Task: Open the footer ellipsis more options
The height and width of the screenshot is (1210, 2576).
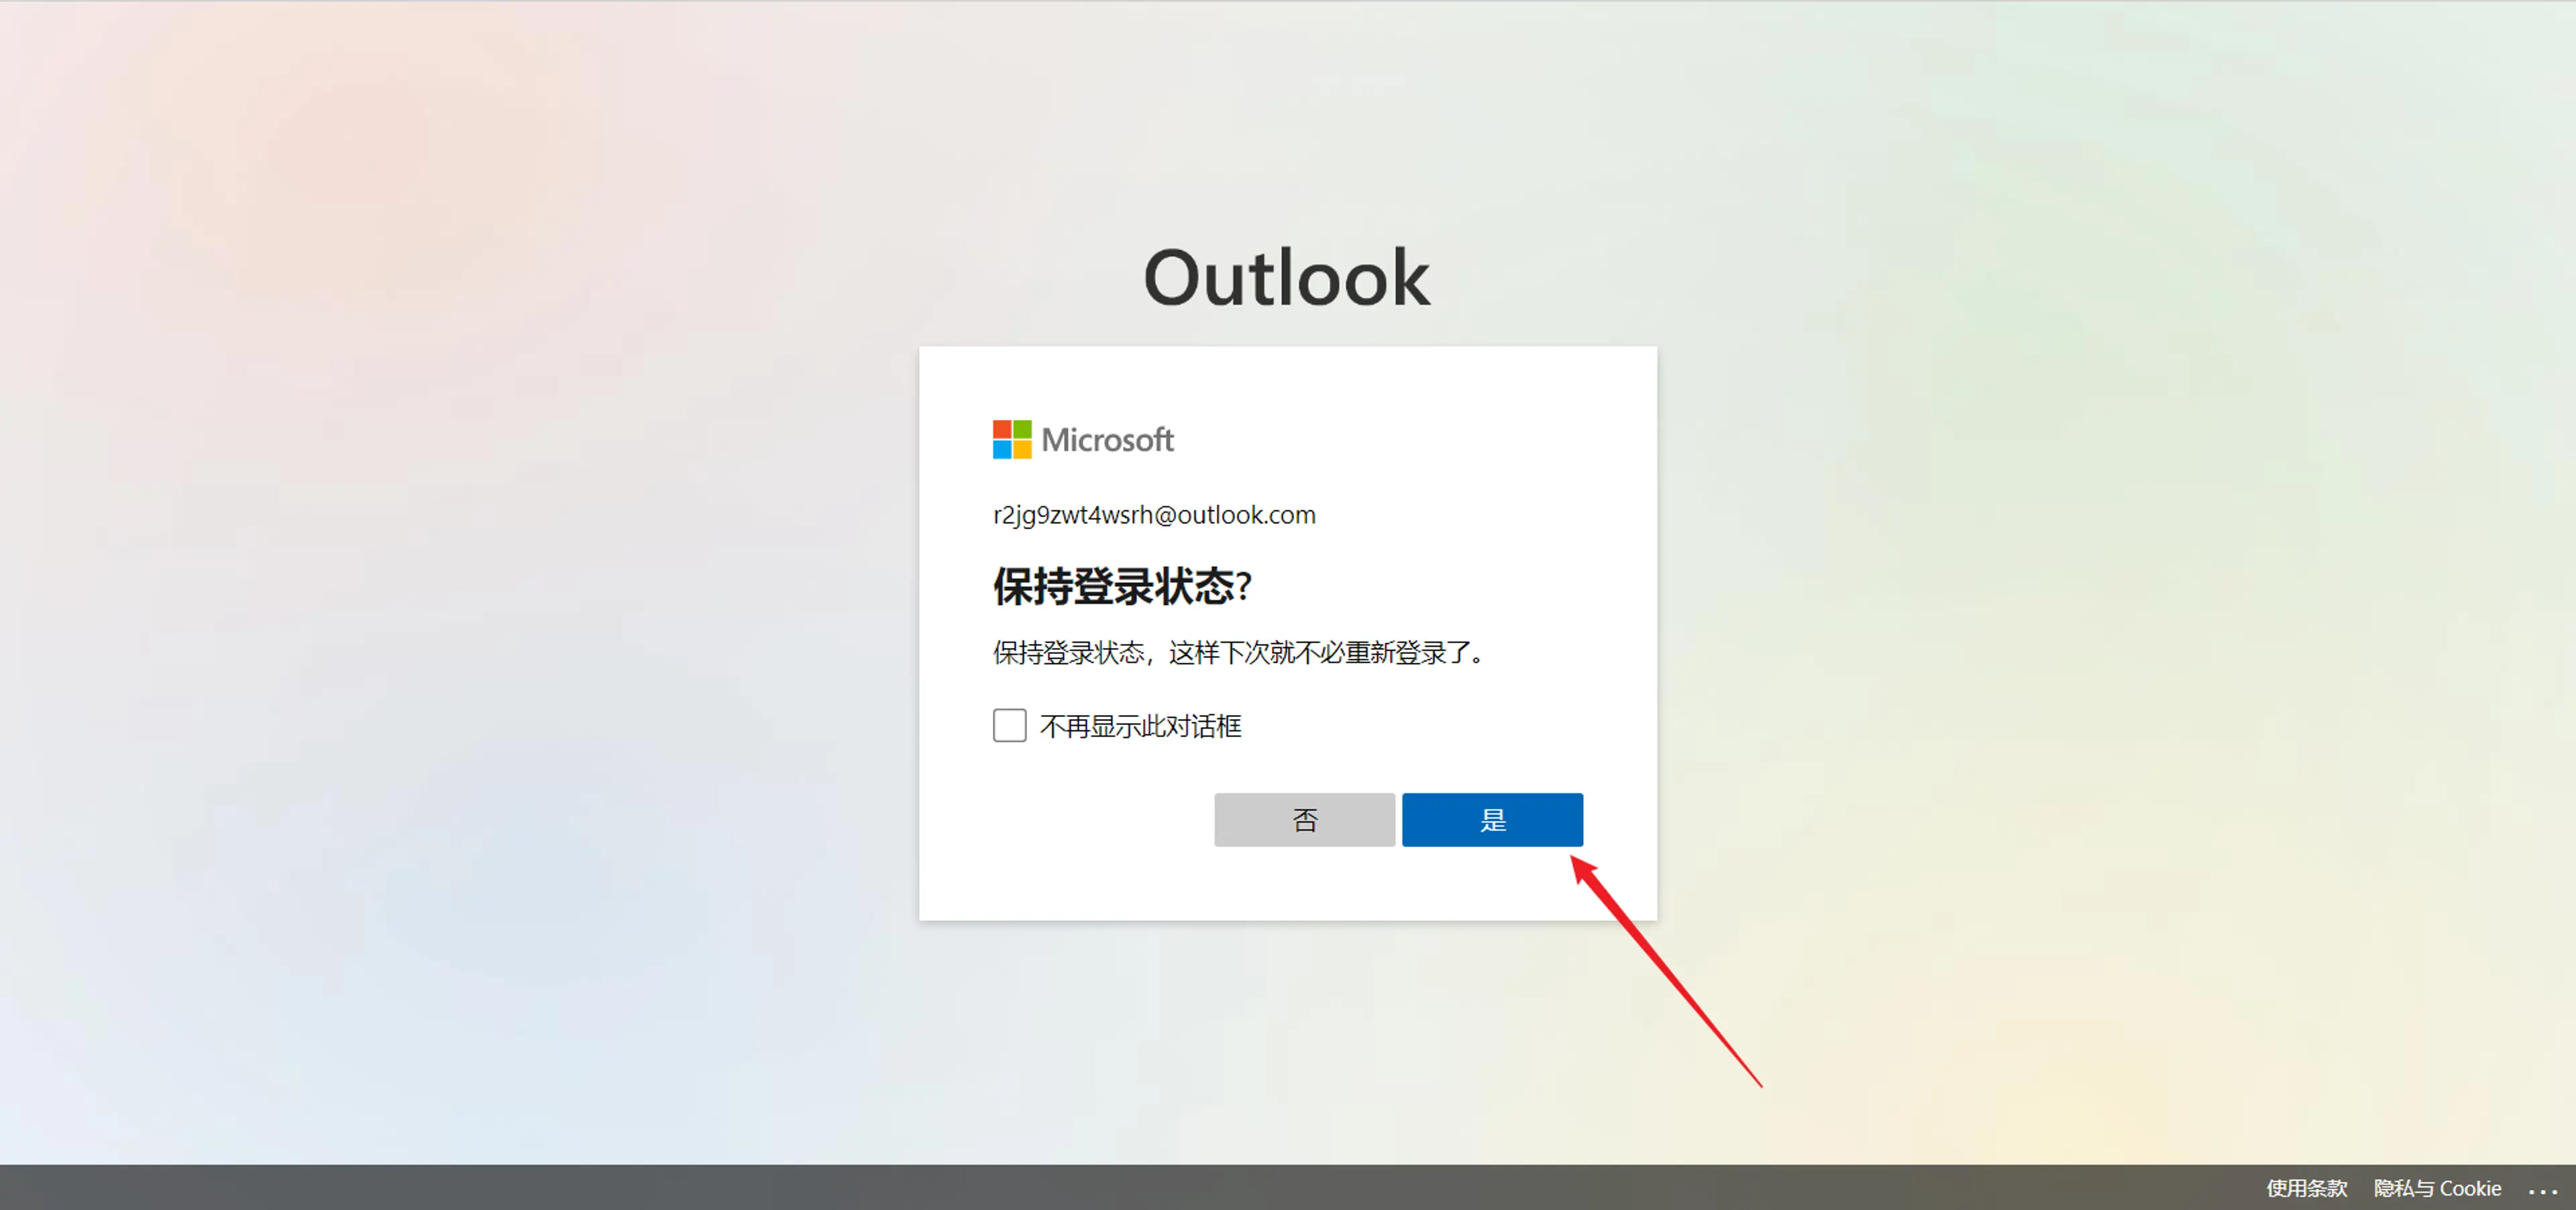Action: tap(2543, 1189)
